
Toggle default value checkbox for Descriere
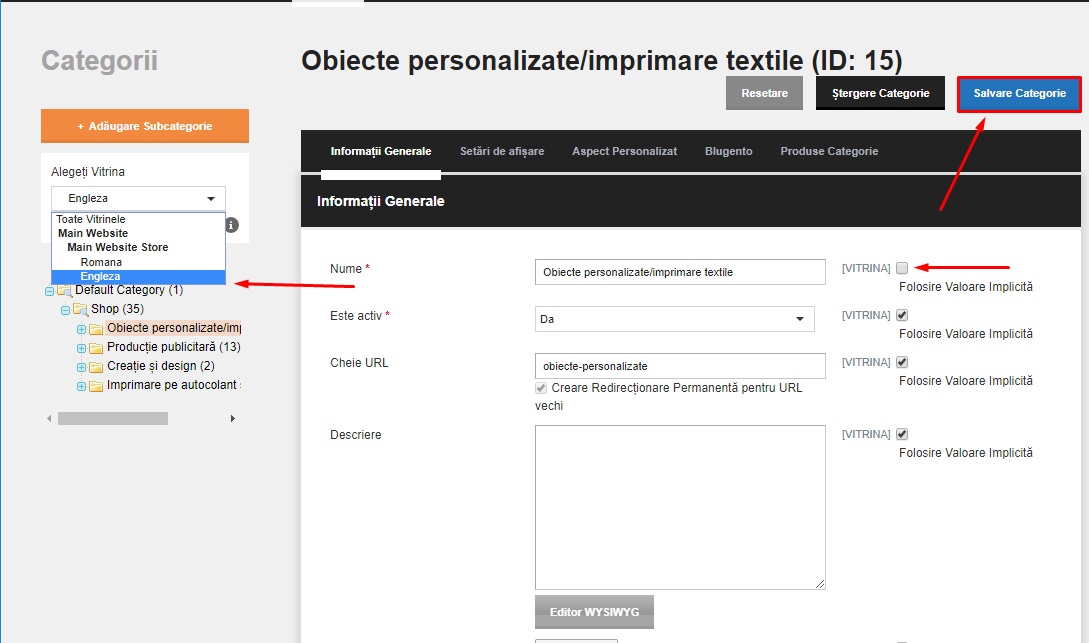coord(902,434)
